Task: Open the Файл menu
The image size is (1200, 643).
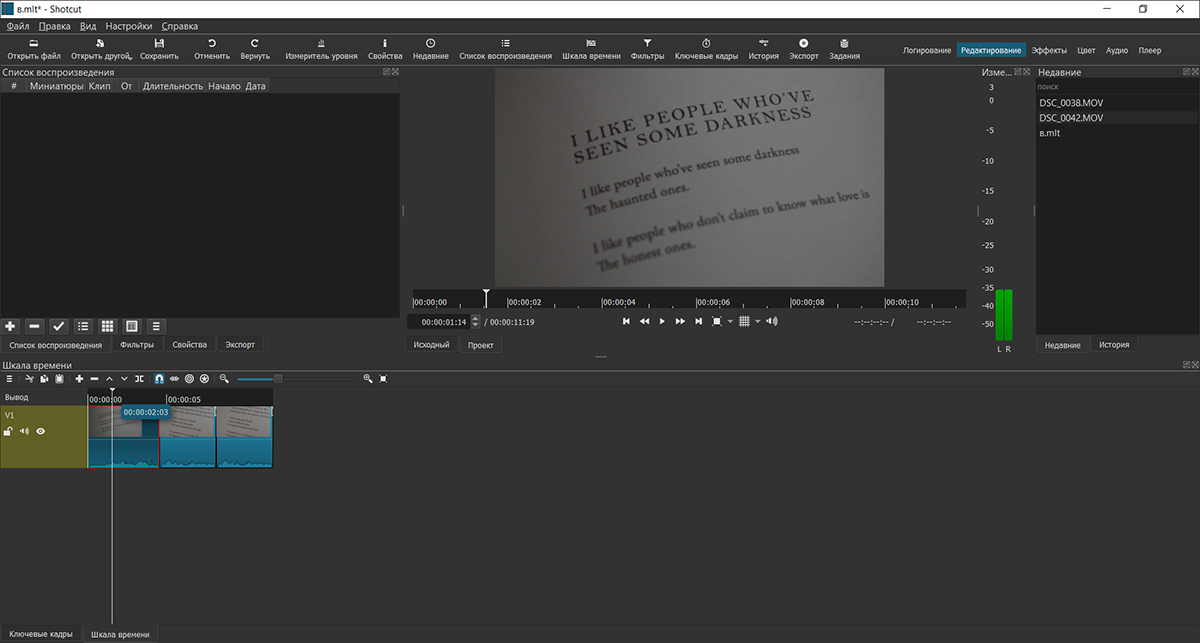Action: coord(18,26)
